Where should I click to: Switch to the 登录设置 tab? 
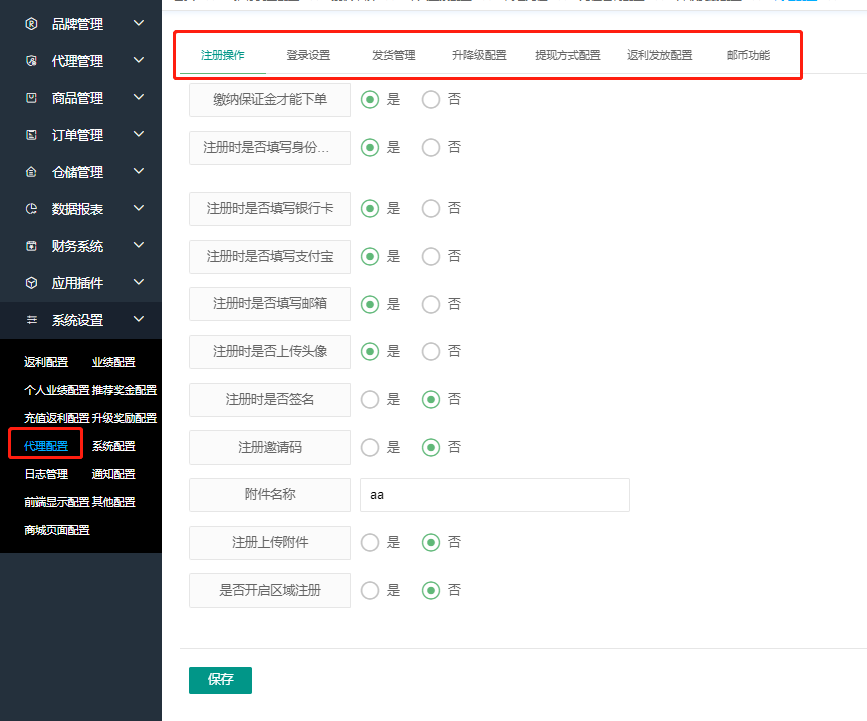point(308,56)
